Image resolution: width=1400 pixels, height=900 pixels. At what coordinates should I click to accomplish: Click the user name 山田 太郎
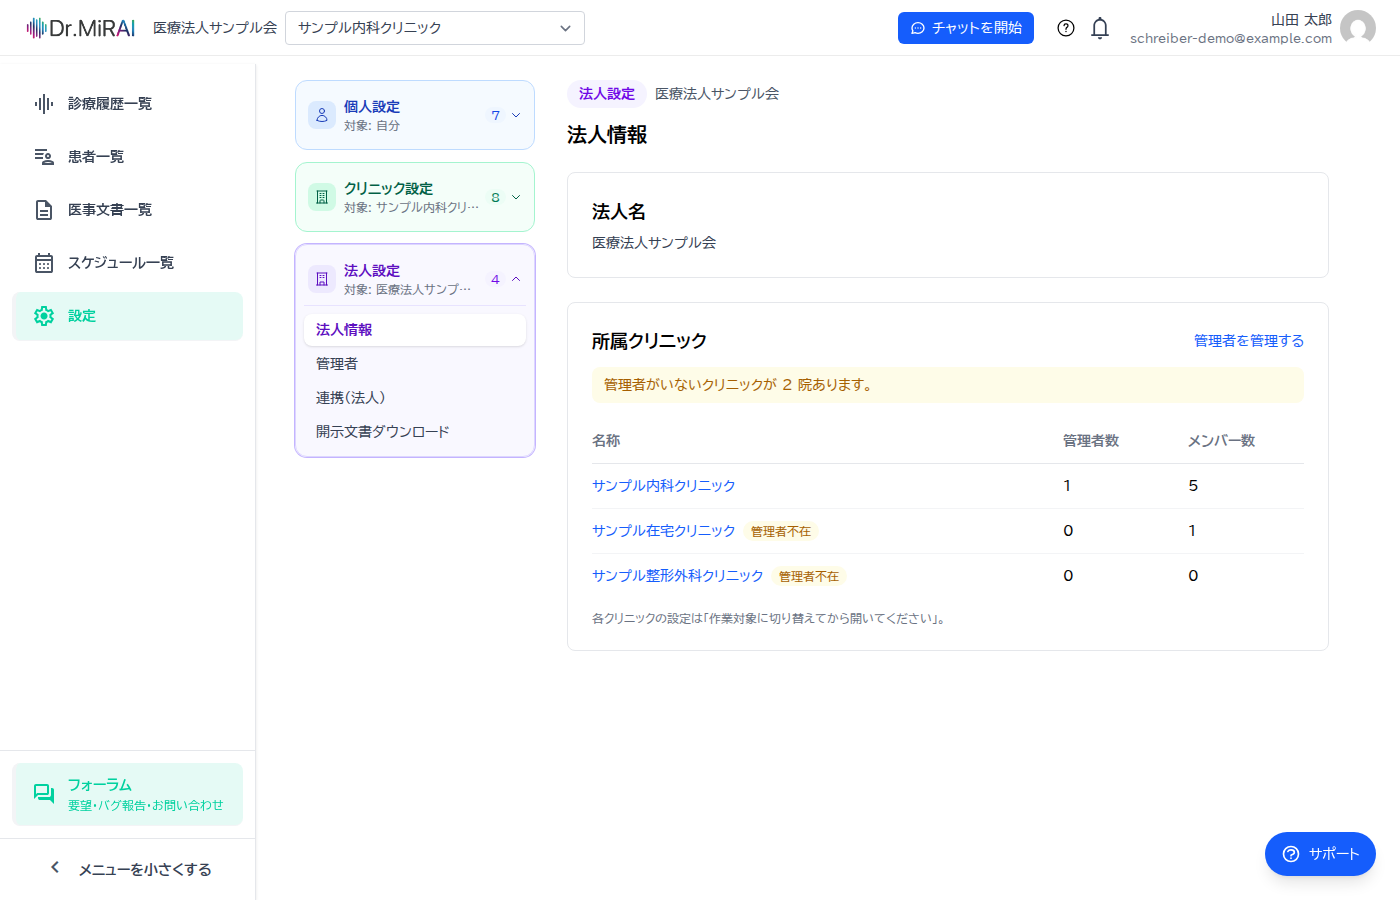click(1301, 20)
